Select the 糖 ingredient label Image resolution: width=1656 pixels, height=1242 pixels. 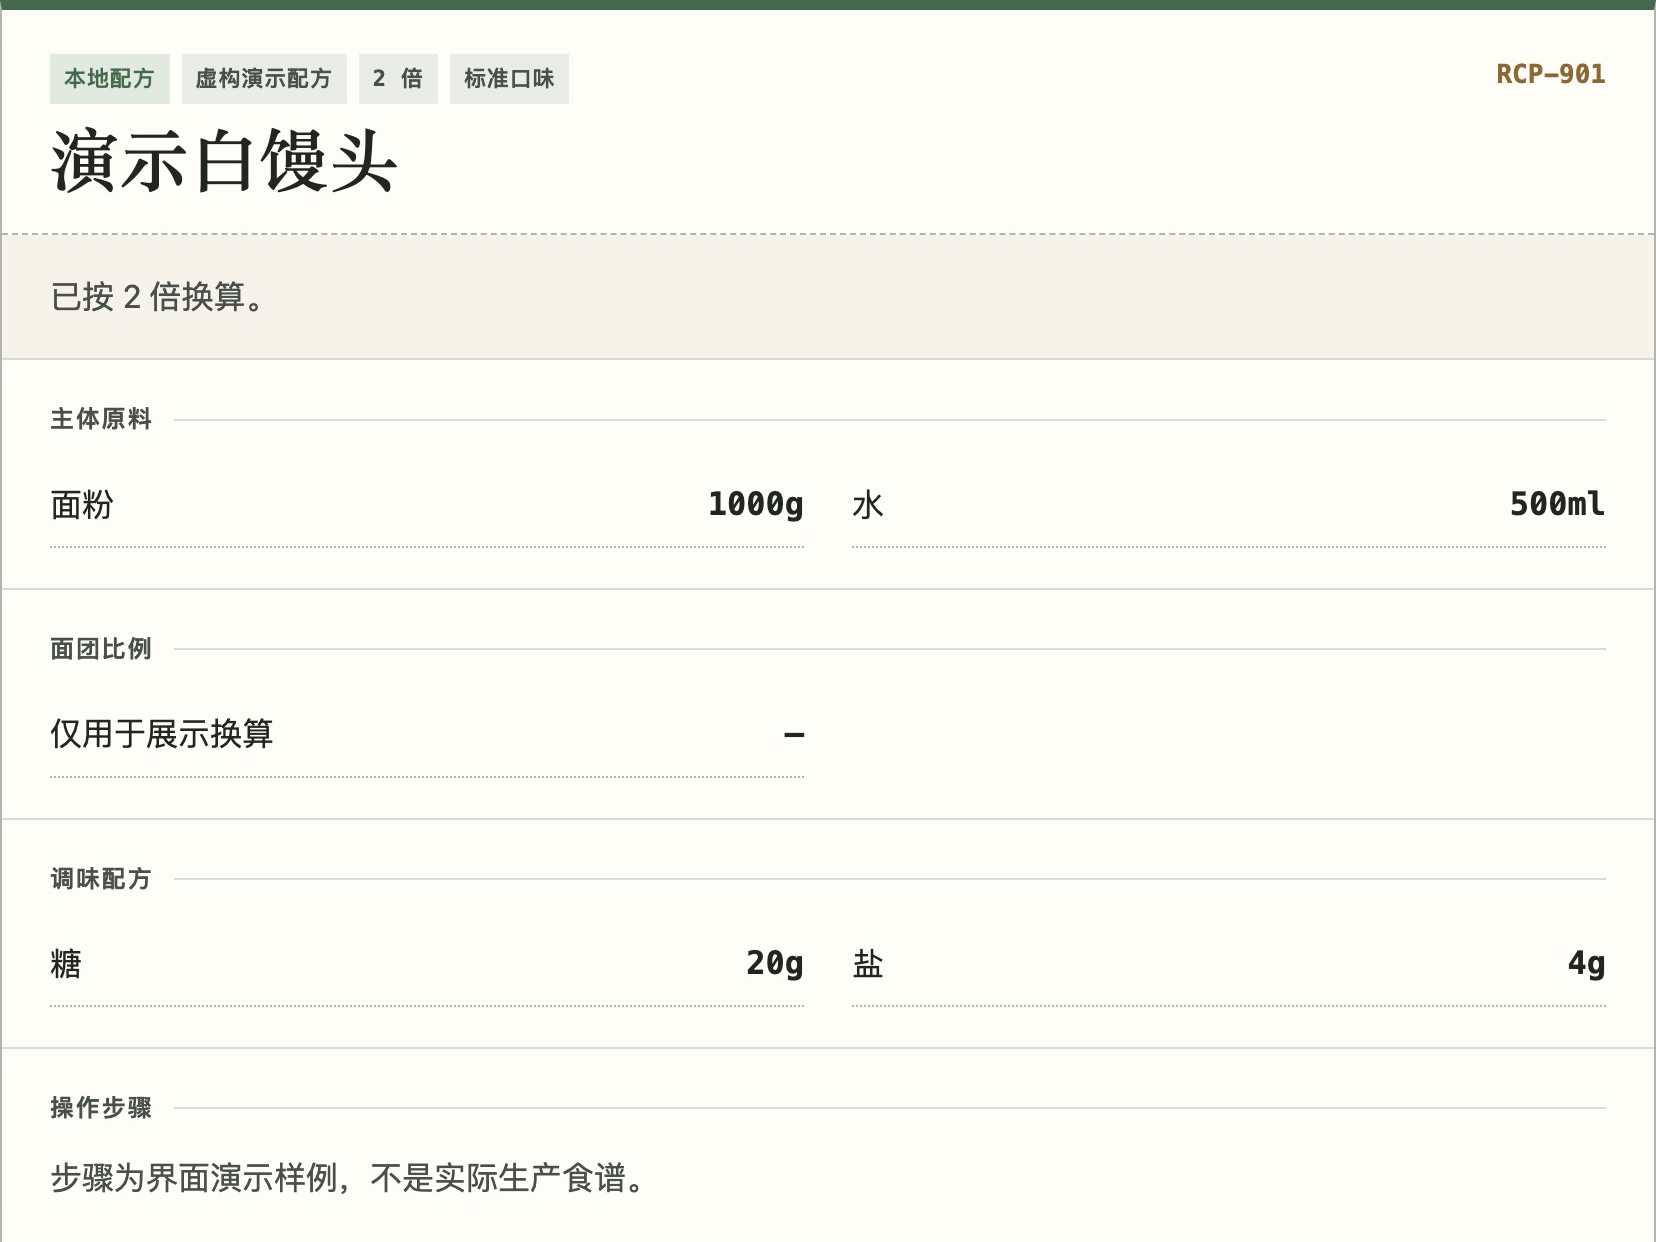click(x=66, y=964)
